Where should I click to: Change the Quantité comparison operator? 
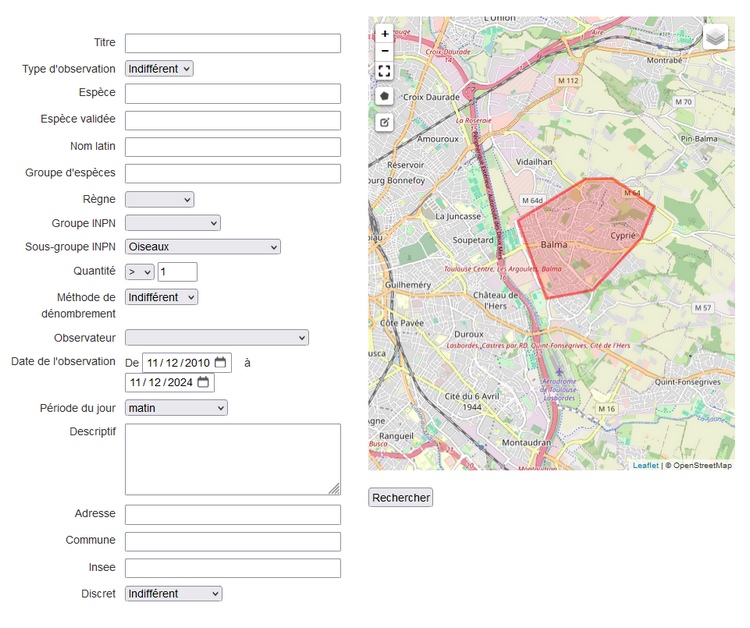[140, 272]
